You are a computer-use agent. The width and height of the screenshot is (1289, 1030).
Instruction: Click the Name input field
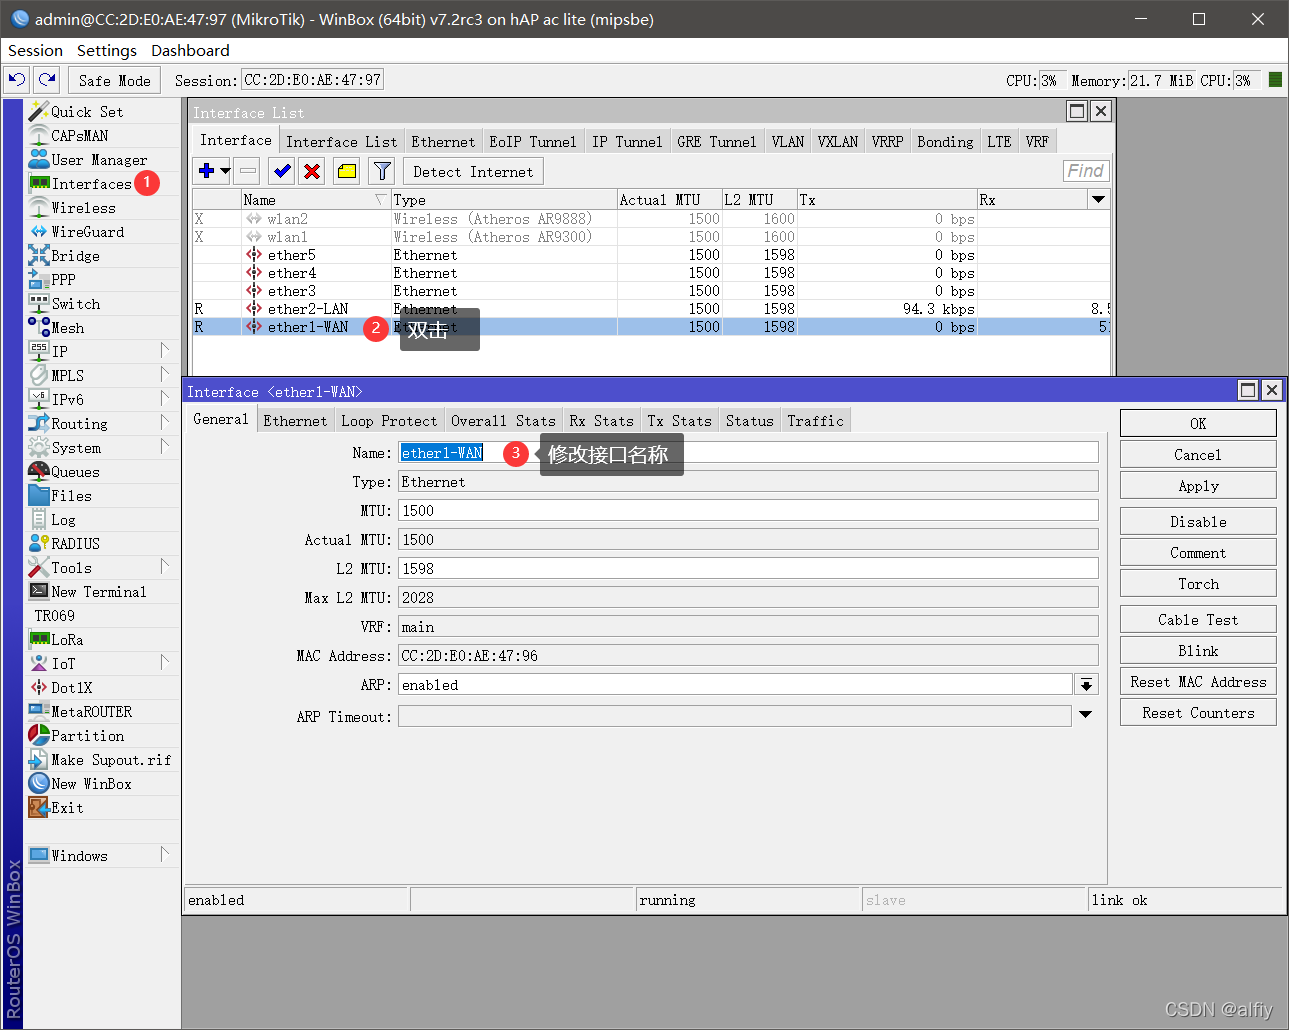(748, 452)
